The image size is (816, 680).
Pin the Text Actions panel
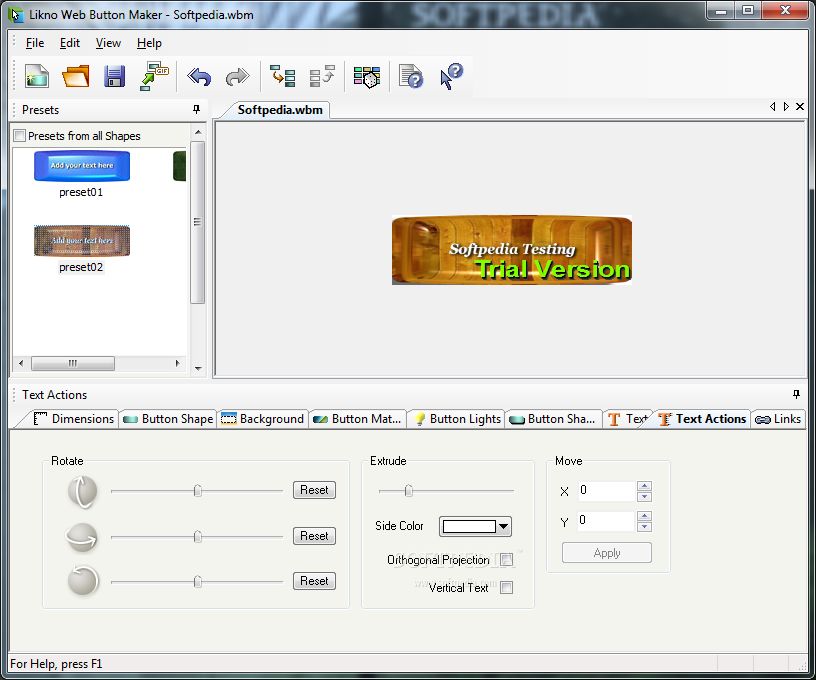(x=796, y=394)
